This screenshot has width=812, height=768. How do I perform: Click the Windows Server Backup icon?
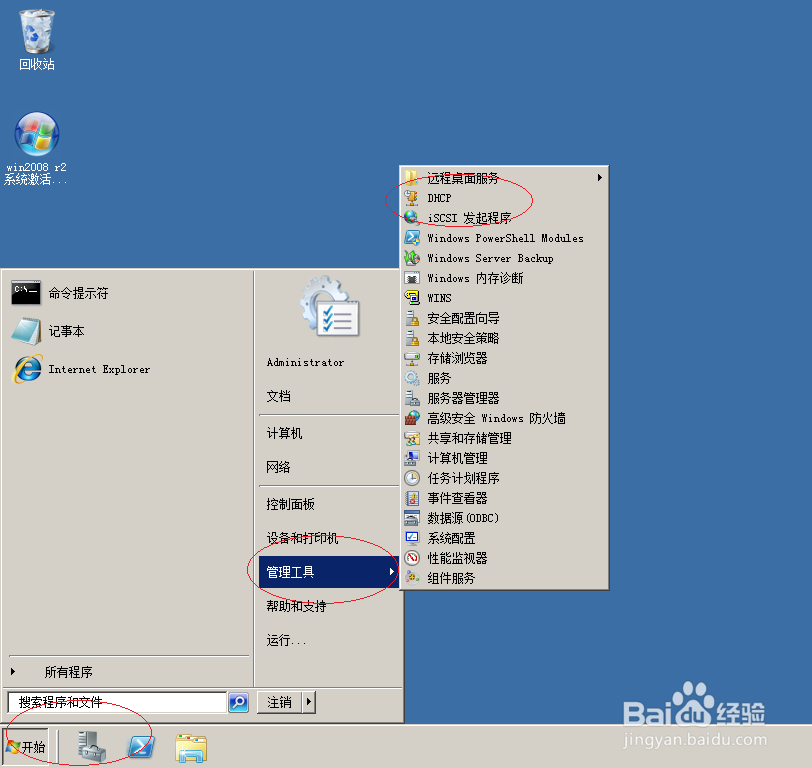412,258
